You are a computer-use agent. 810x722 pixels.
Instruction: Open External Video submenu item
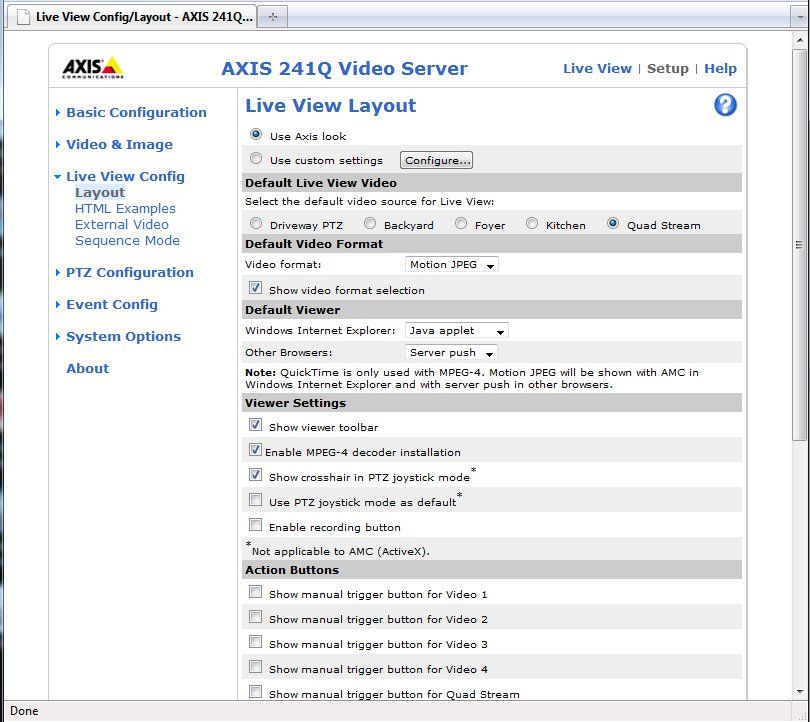coord(121,225)
